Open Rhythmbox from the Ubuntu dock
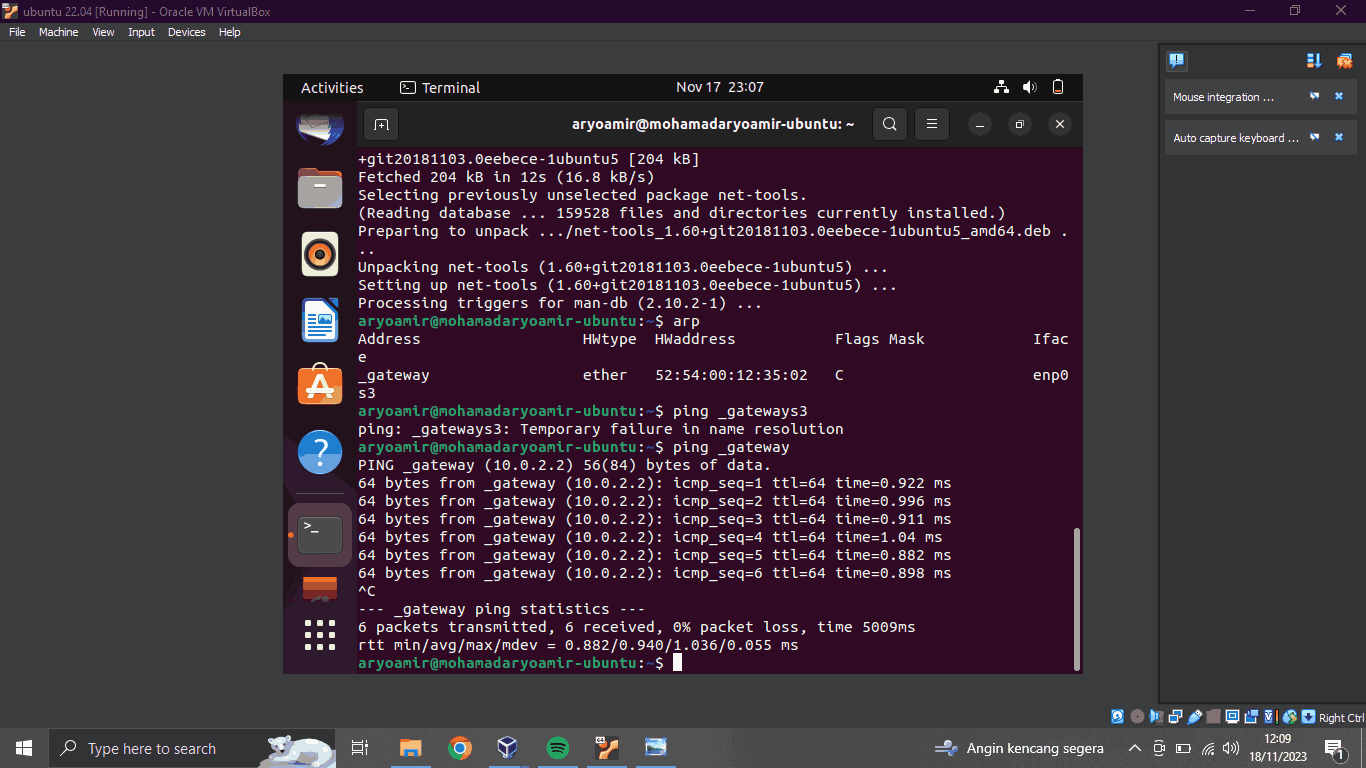1366x768 pixels. [x=320, y=254]
